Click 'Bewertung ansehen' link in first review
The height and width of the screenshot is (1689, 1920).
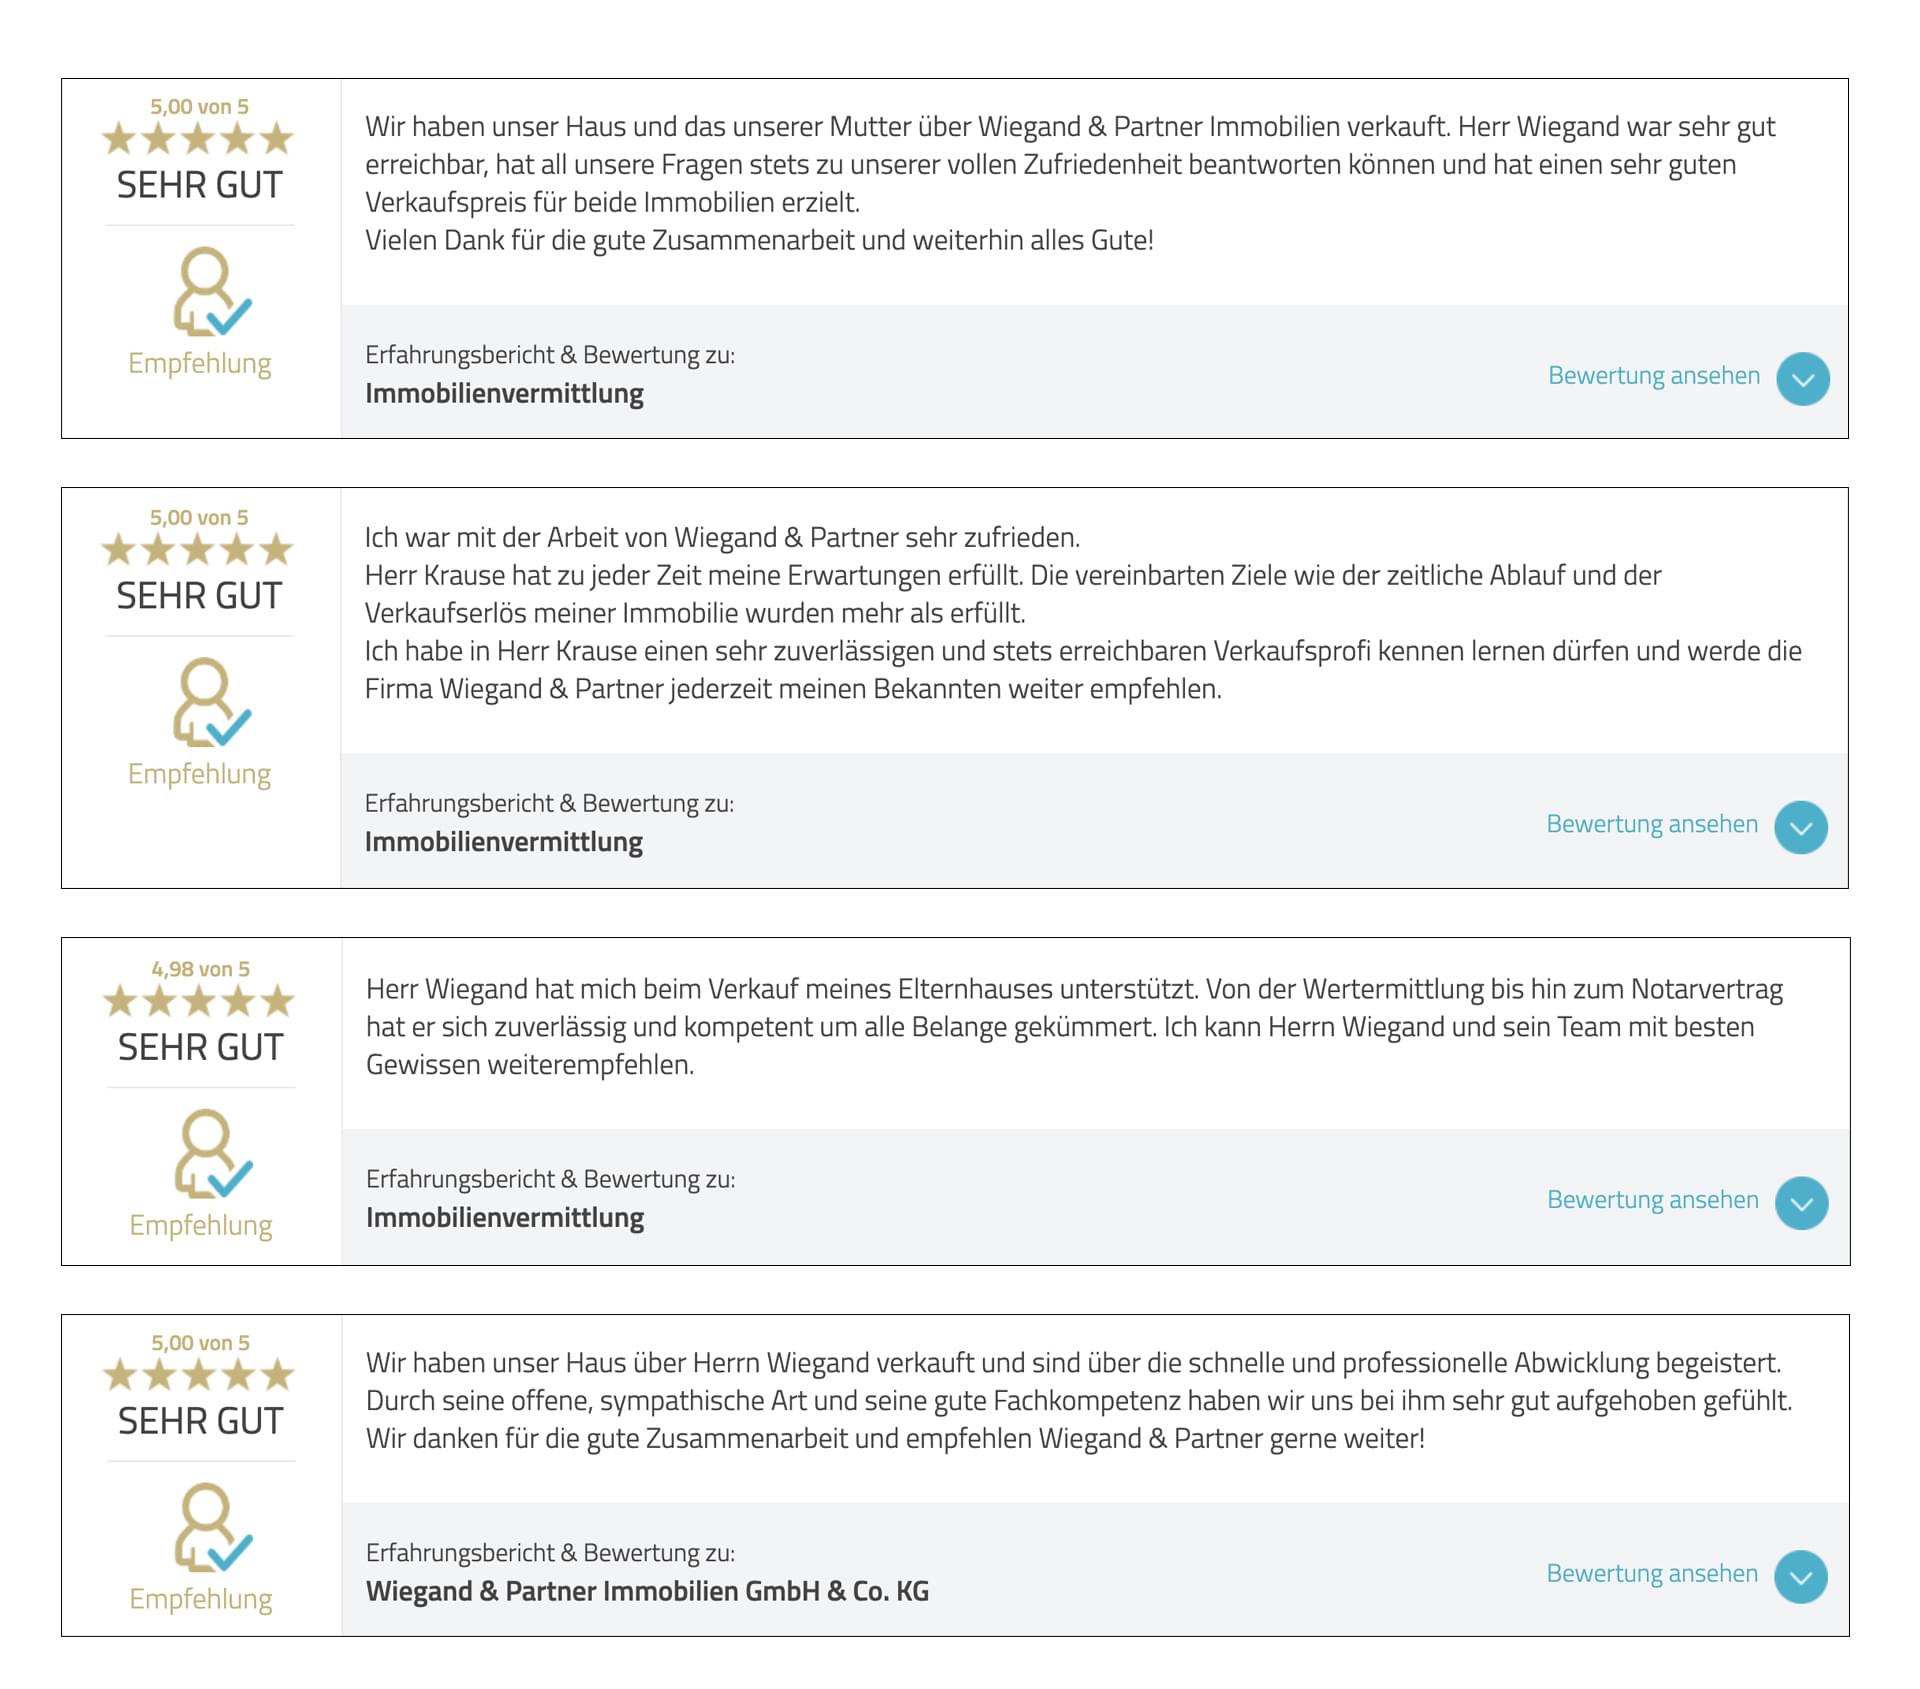click(1654, 376)
